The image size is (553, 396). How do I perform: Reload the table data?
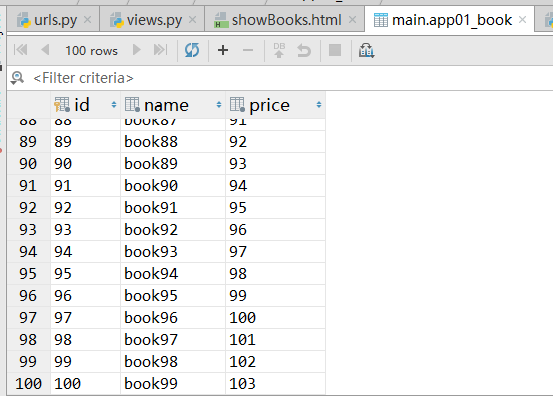(192, 50)
